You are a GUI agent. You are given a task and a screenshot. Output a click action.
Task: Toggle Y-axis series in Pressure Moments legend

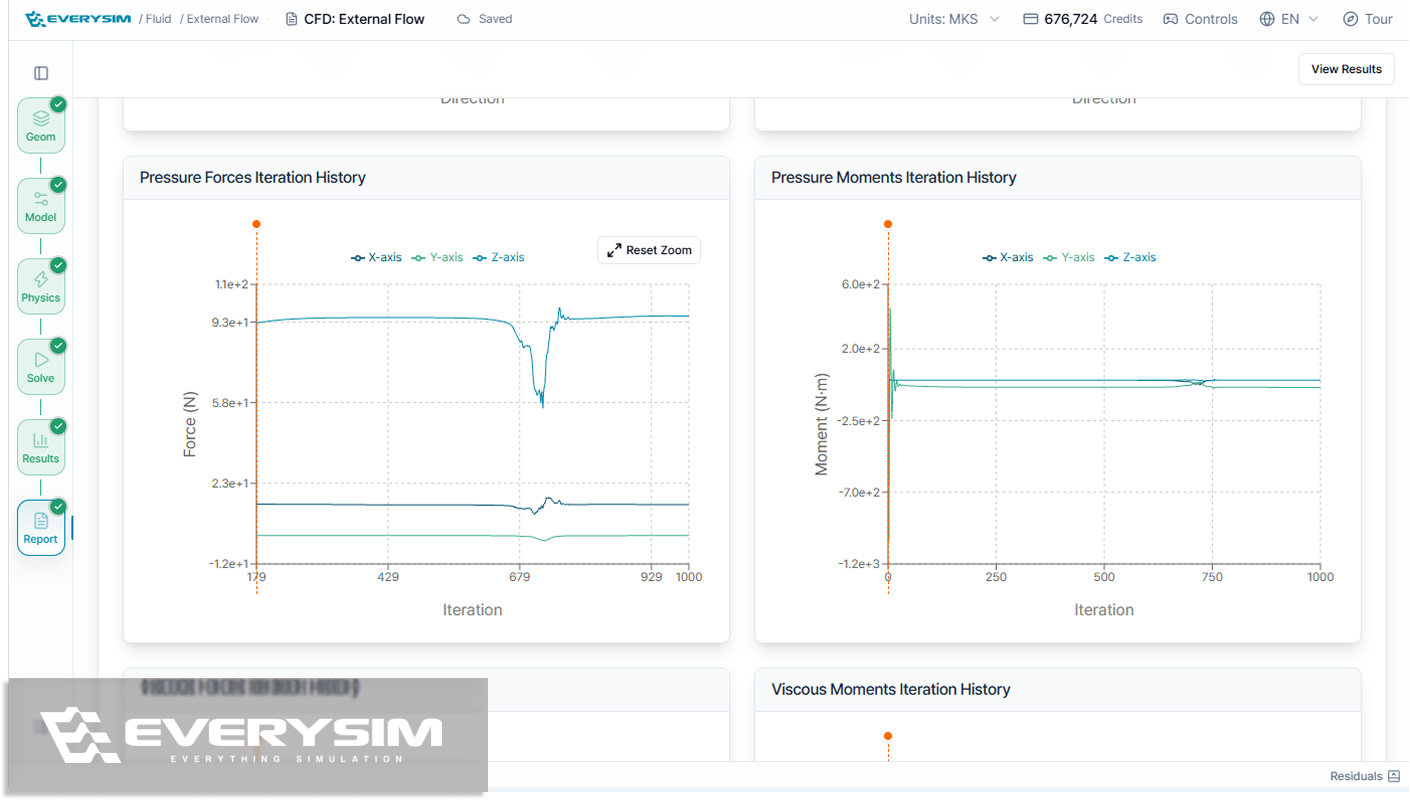1069,257
